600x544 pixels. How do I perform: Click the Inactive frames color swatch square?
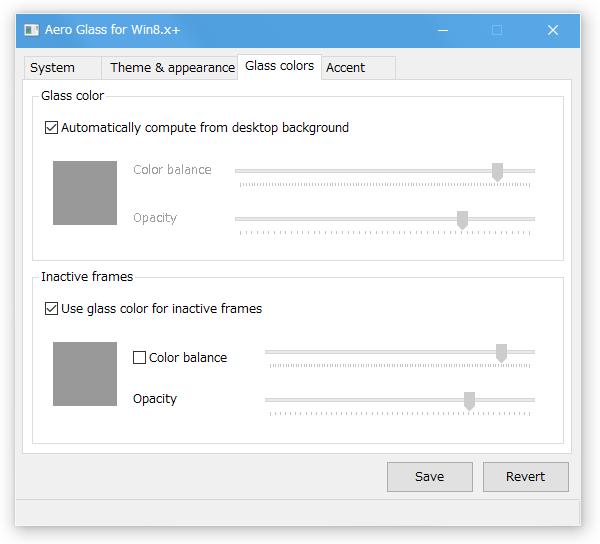[x=85, y=374]
